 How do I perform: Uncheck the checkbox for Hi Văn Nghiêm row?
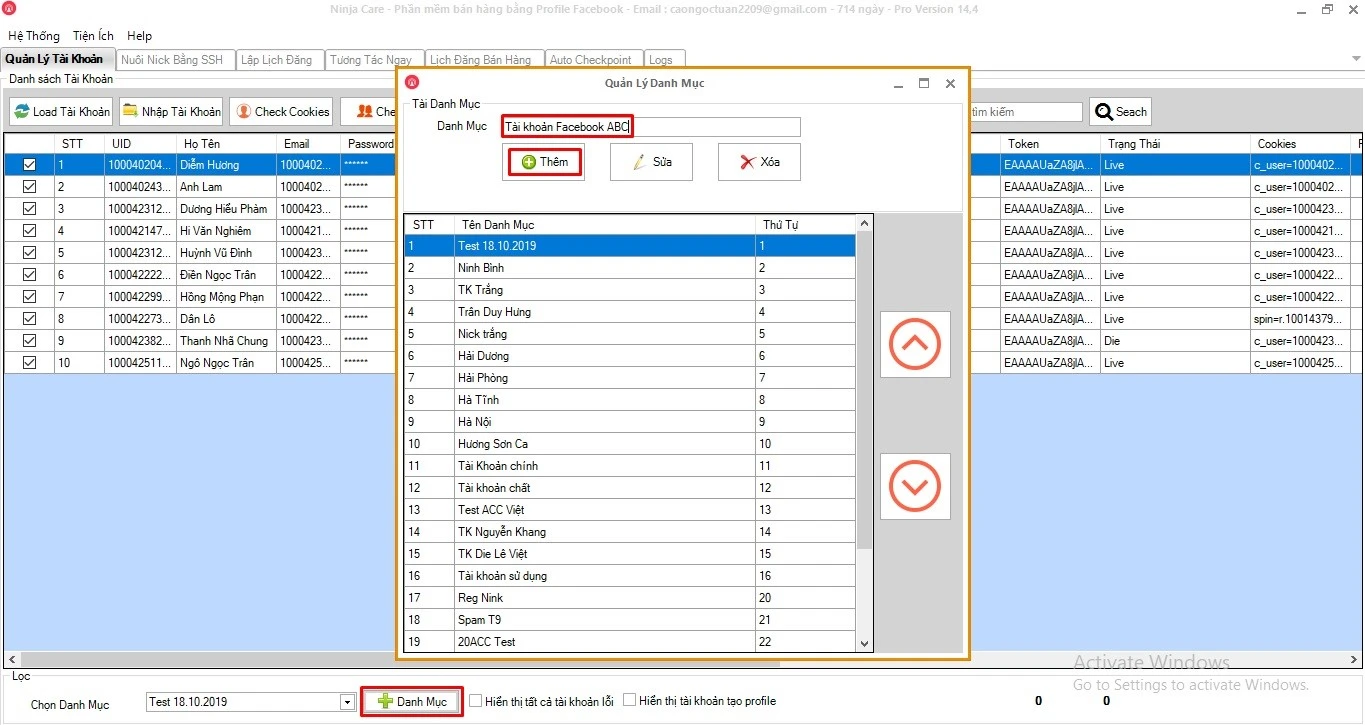pos(29,231)
